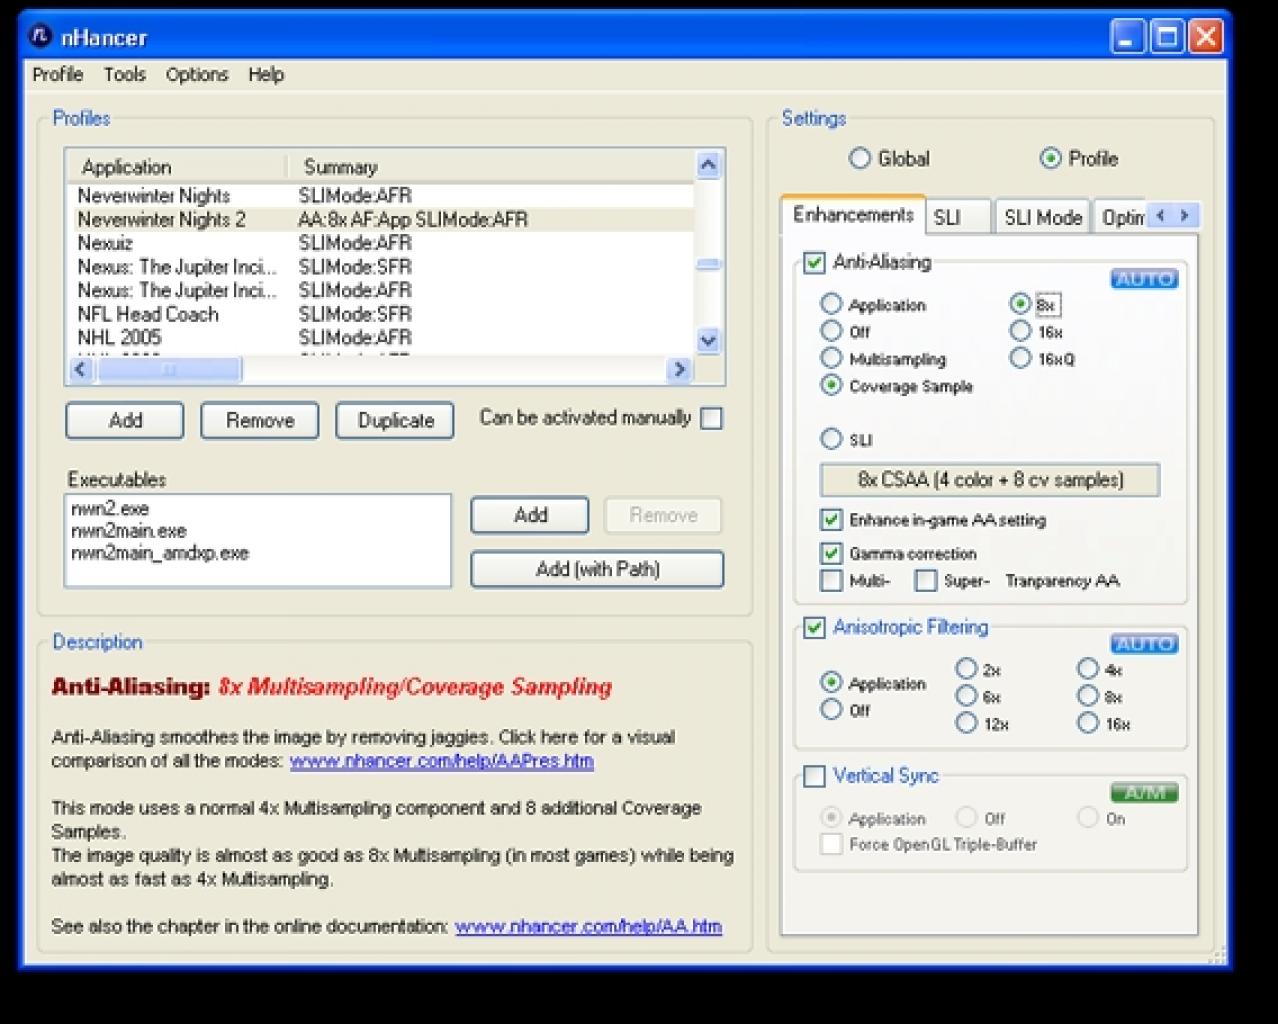Pick the 8x anti-aliasing level
This screenshot has width=1278, height=1024.
(x=1020, y=304)
